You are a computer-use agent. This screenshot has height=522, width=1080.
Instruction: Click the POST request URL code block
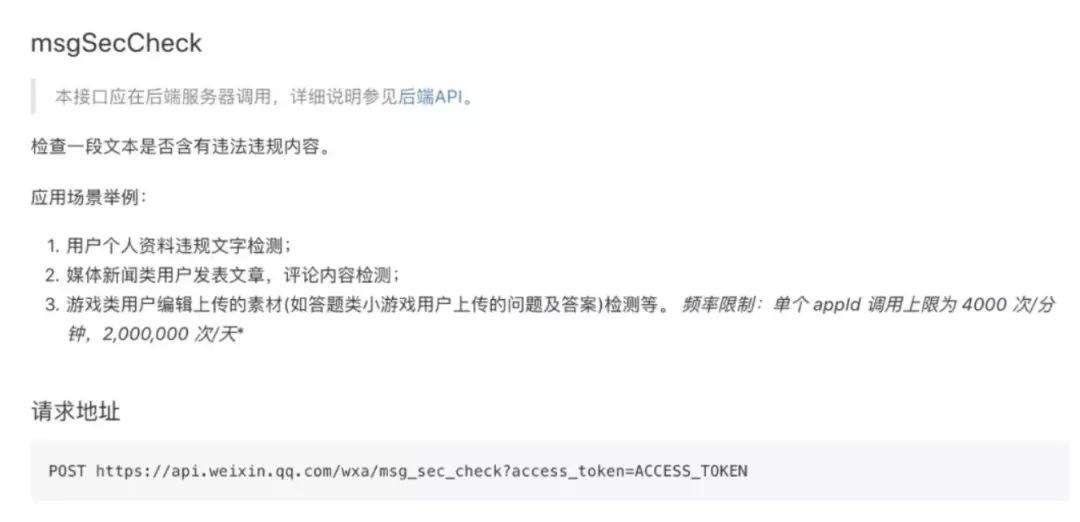point(550,471)
